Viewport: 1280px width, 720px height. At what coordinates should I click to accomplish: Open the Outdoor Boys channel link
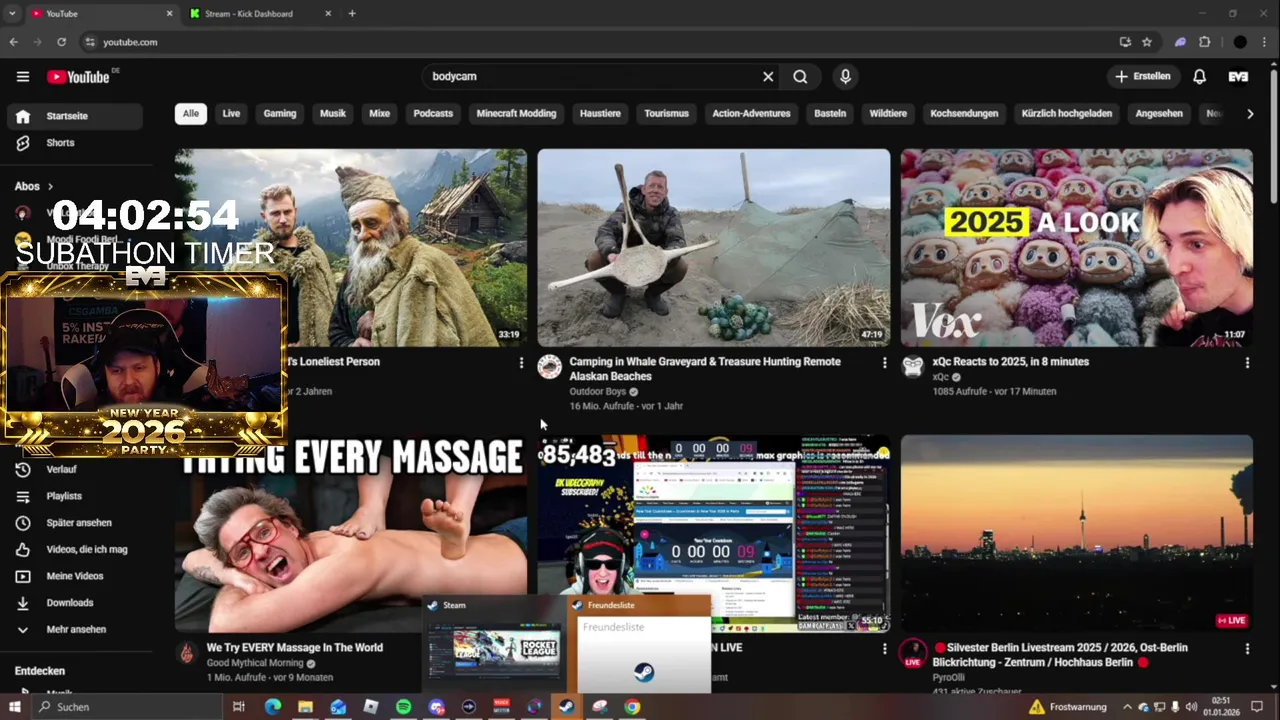click(x=598, y=392)
